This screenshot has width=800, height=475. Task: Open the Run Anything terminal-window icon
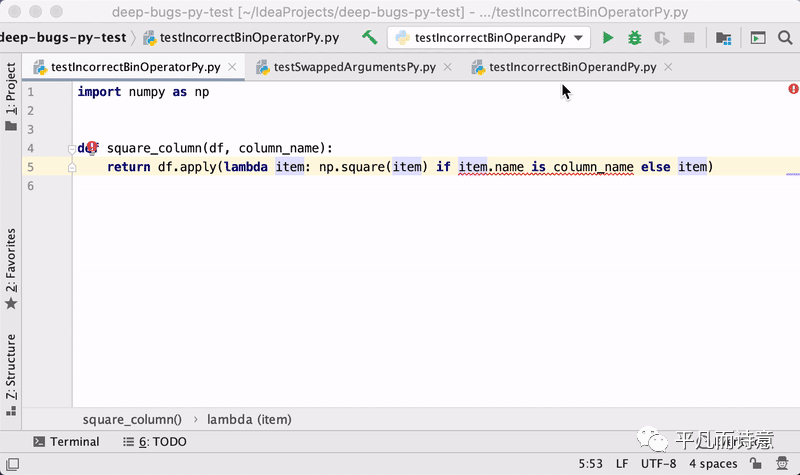coord(758,38)
